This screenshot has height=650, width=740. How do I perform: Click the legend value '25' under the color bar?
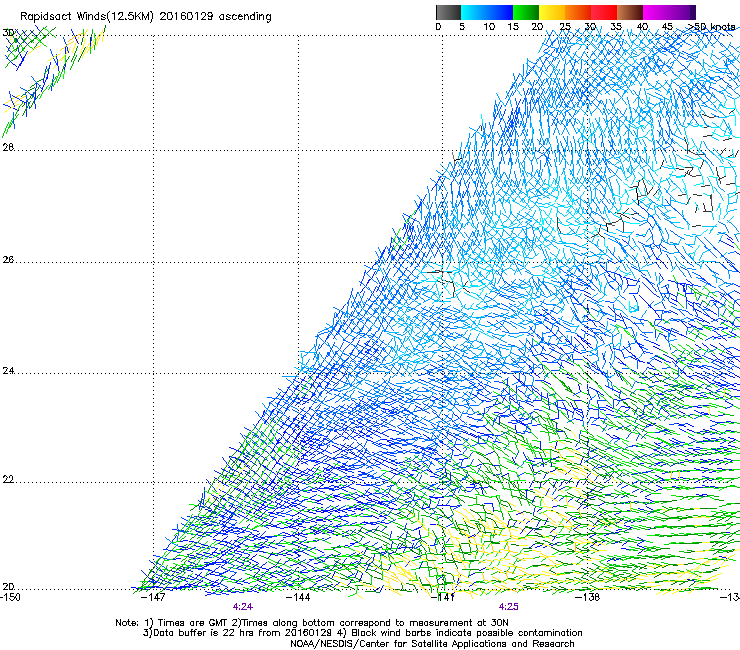pos(565,27)
